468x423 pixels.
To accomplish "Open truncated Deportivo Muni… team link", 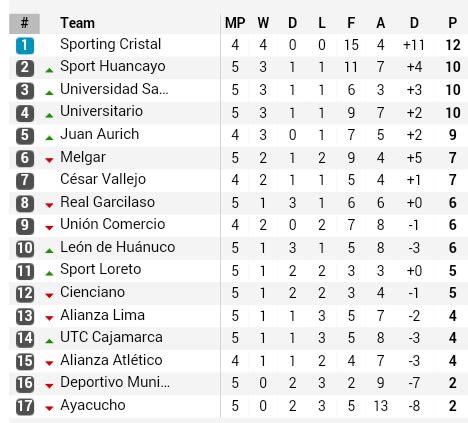I will point(115,382).
